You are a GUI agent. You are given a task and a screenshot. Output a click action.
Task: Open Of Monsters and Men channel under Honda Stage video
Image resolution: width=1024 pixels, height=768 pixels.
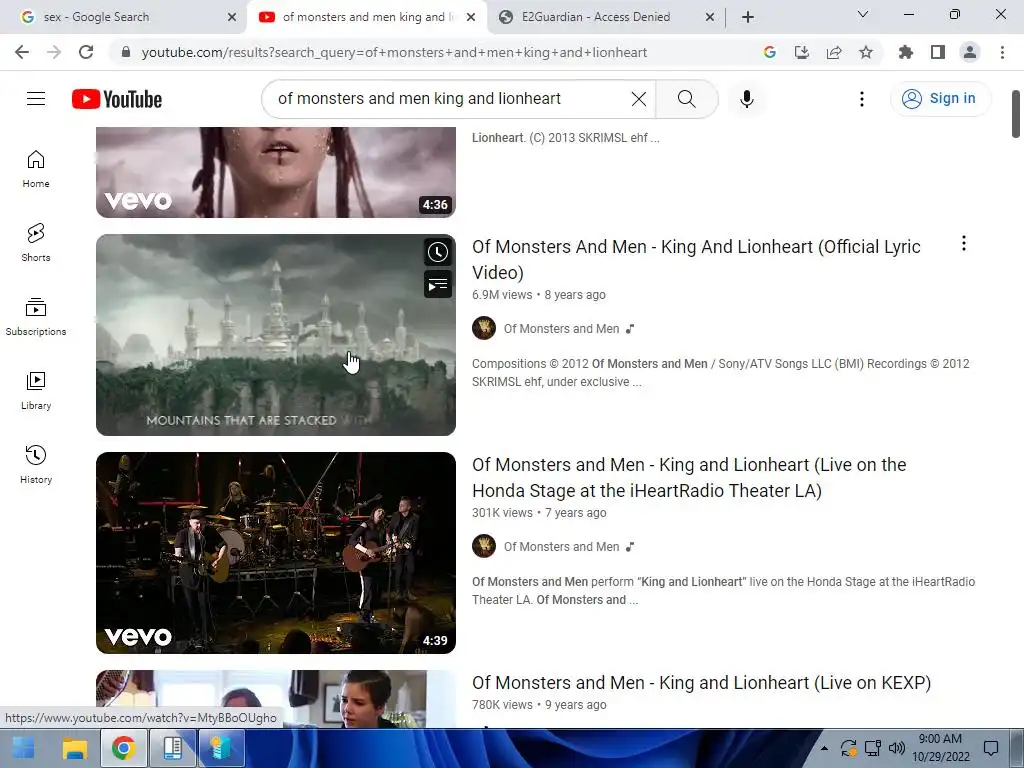click(561, 547)
